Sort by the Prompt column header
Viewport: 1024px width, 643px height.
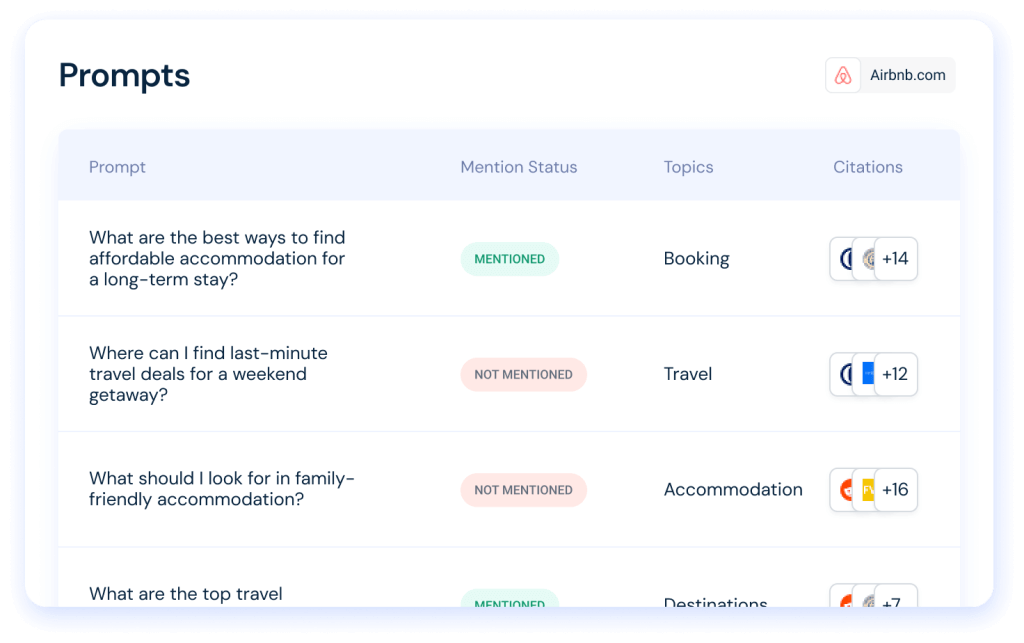(117, 167)
